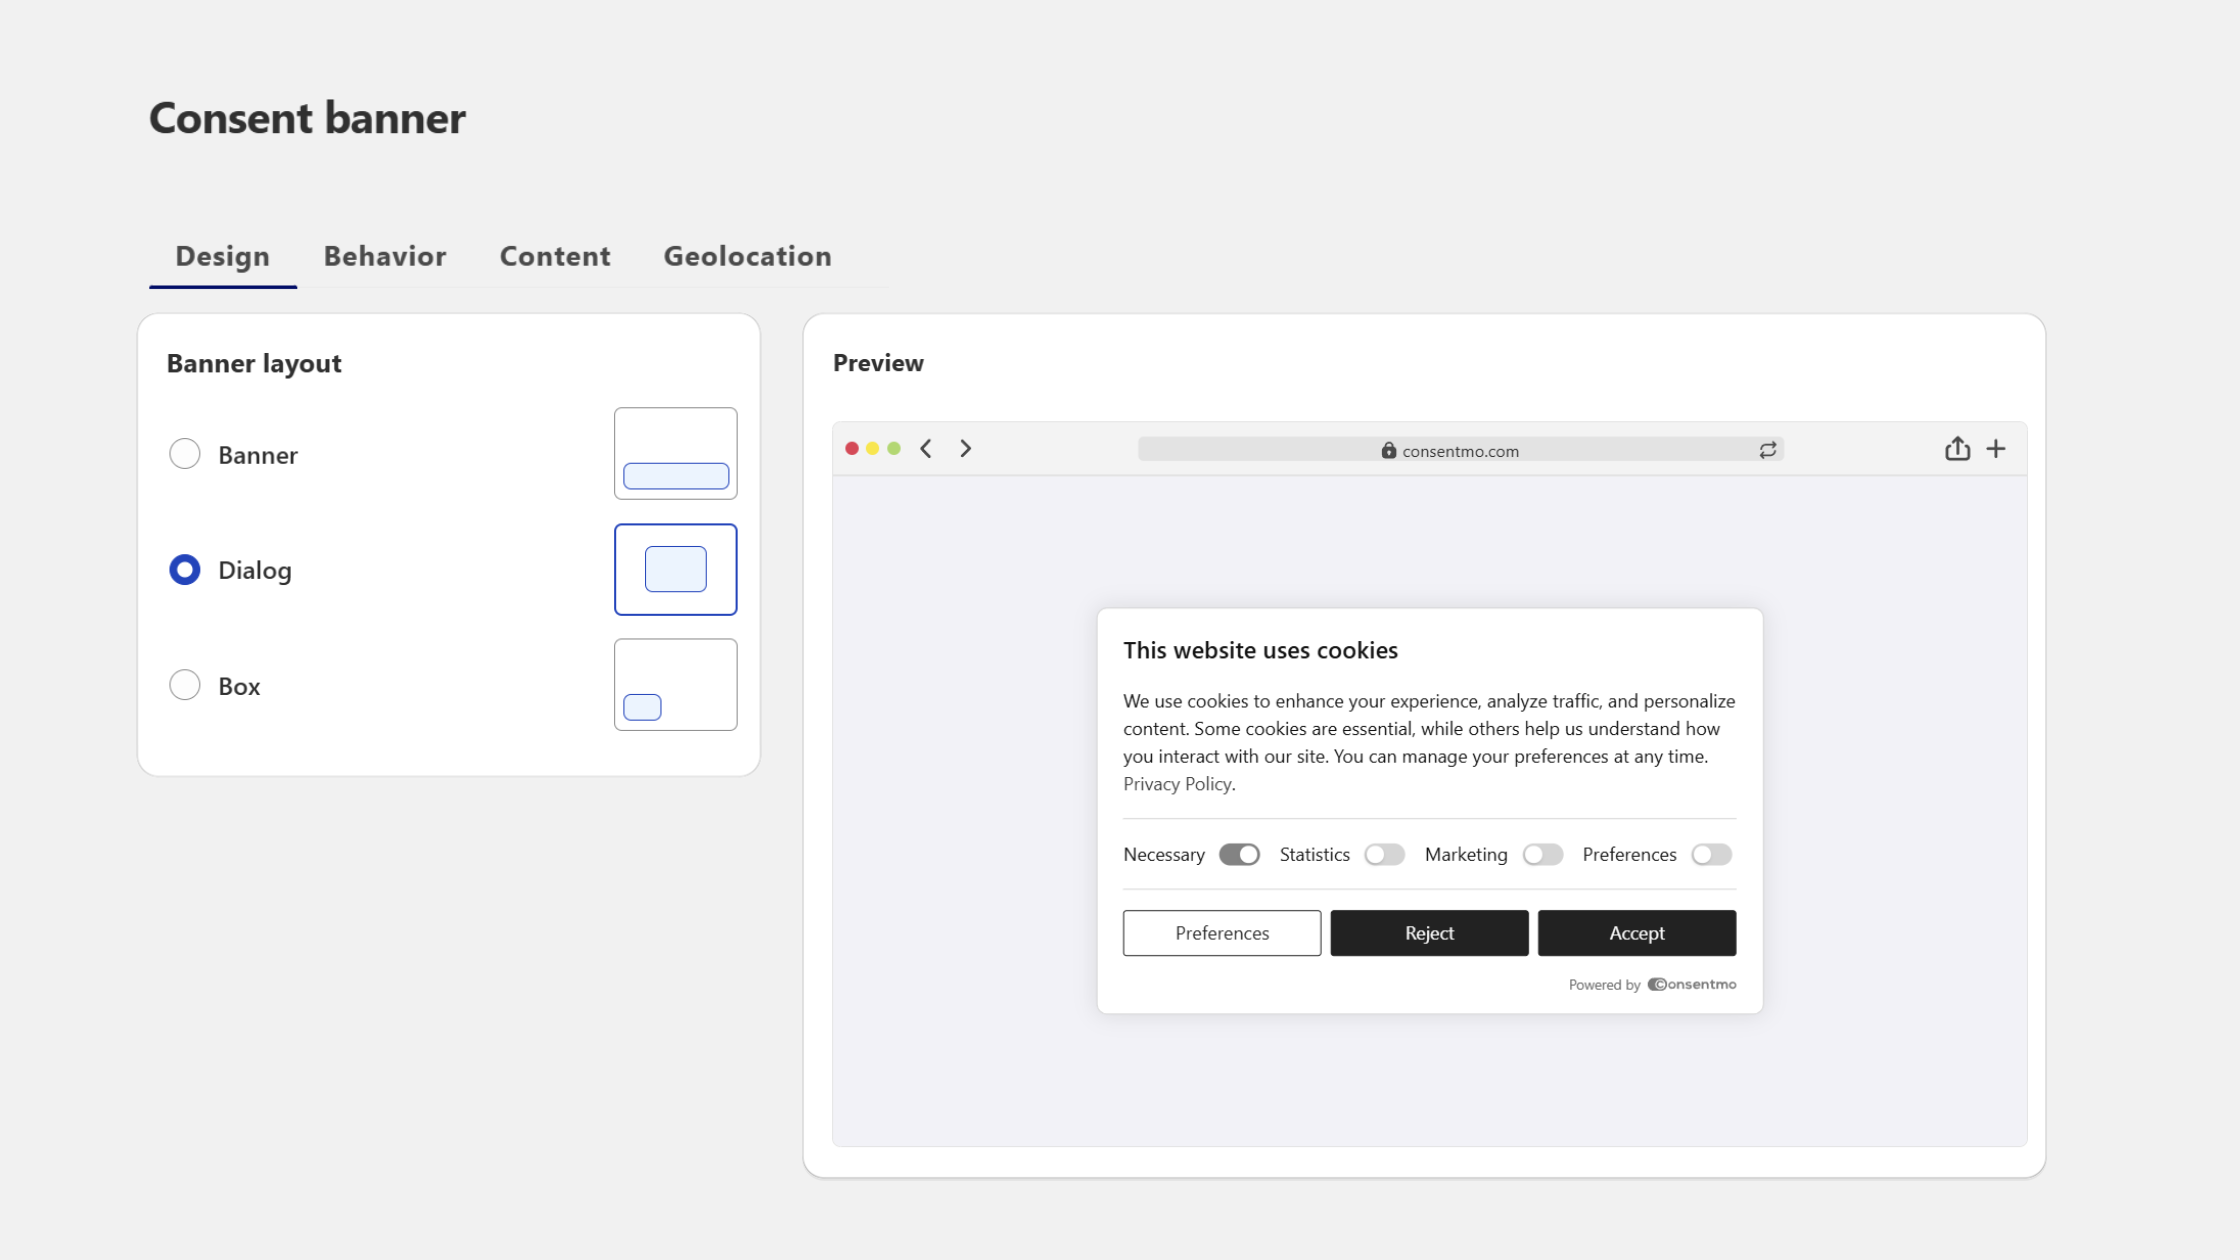This screenshot has height=1260, width=2240.
Task: Click the Dialog layout thumbnail
Action: pyautogui.click(x=676, y=569)
